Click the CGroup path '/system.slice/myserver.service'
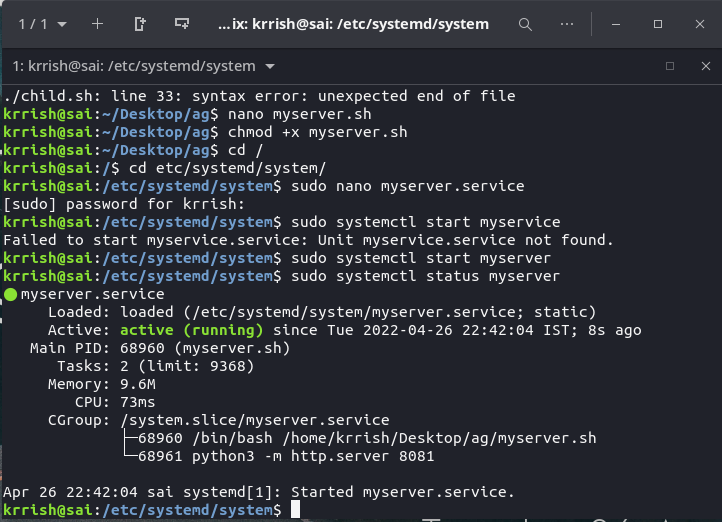This screenshot has height=522, width=722. 255,420
